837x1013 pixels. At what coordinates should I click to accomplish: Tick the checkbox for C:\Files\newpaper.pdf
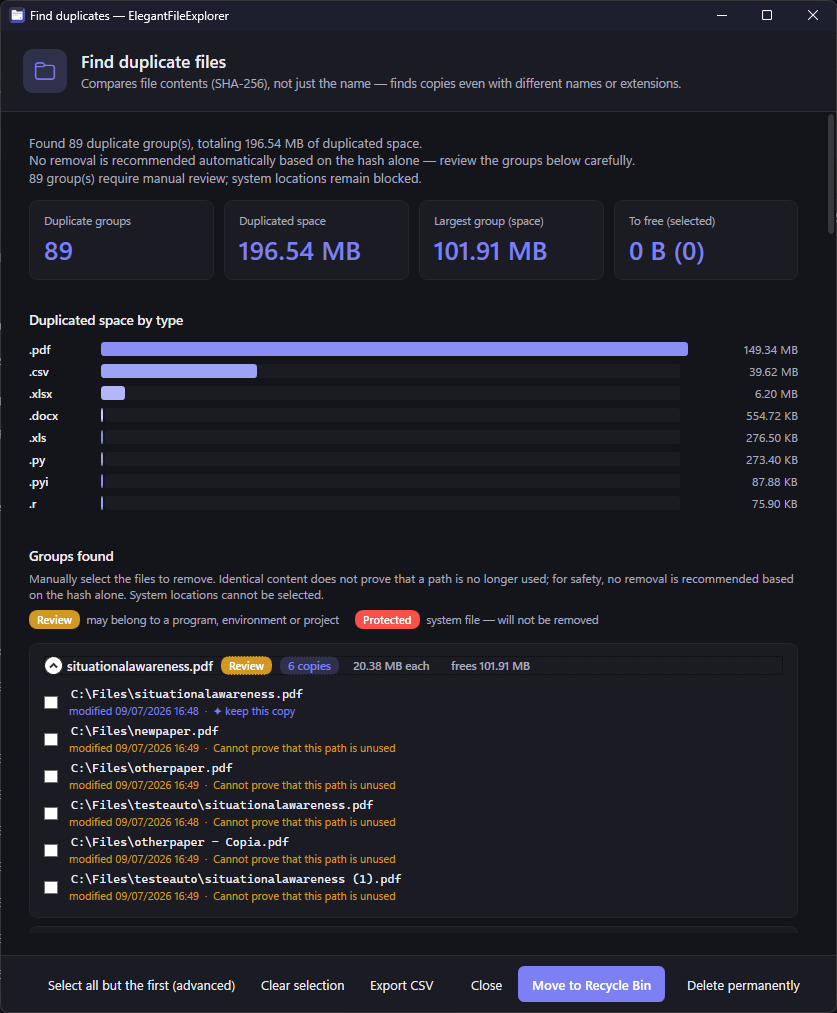[51, 739]
